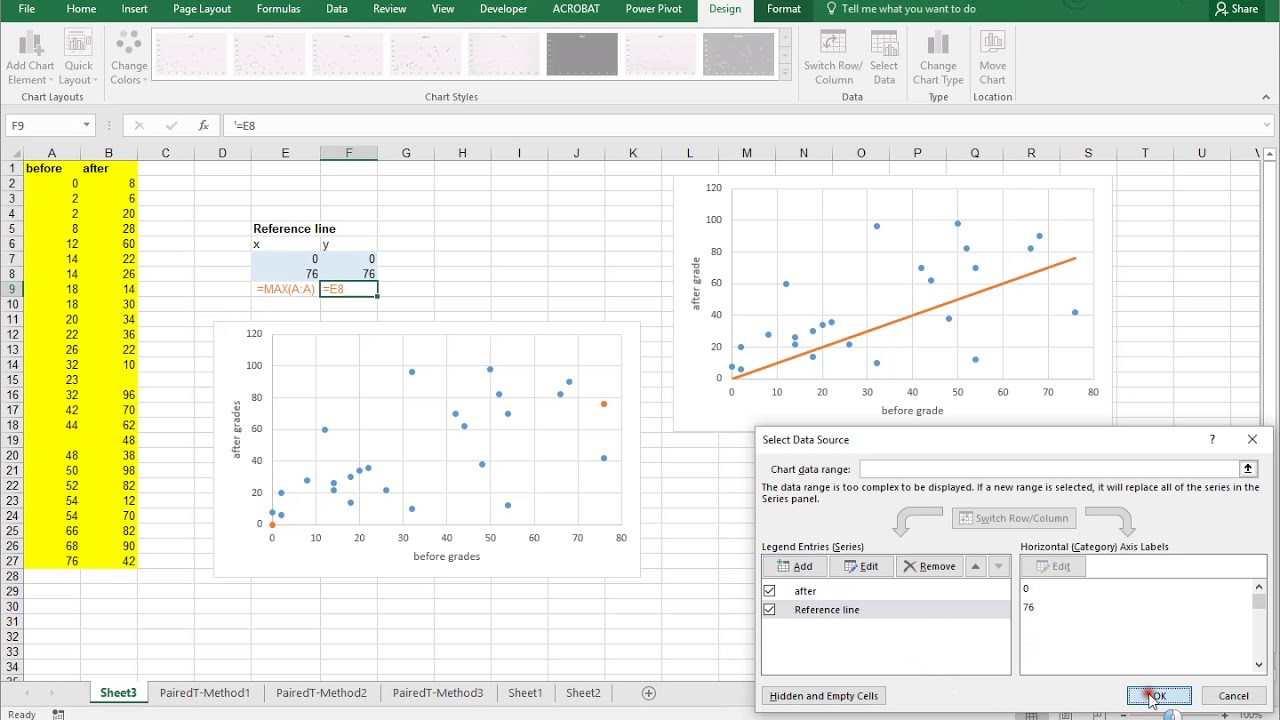Collapse the ribbon arrow
Viewport: 1280px width, 720px height.
1266,97
